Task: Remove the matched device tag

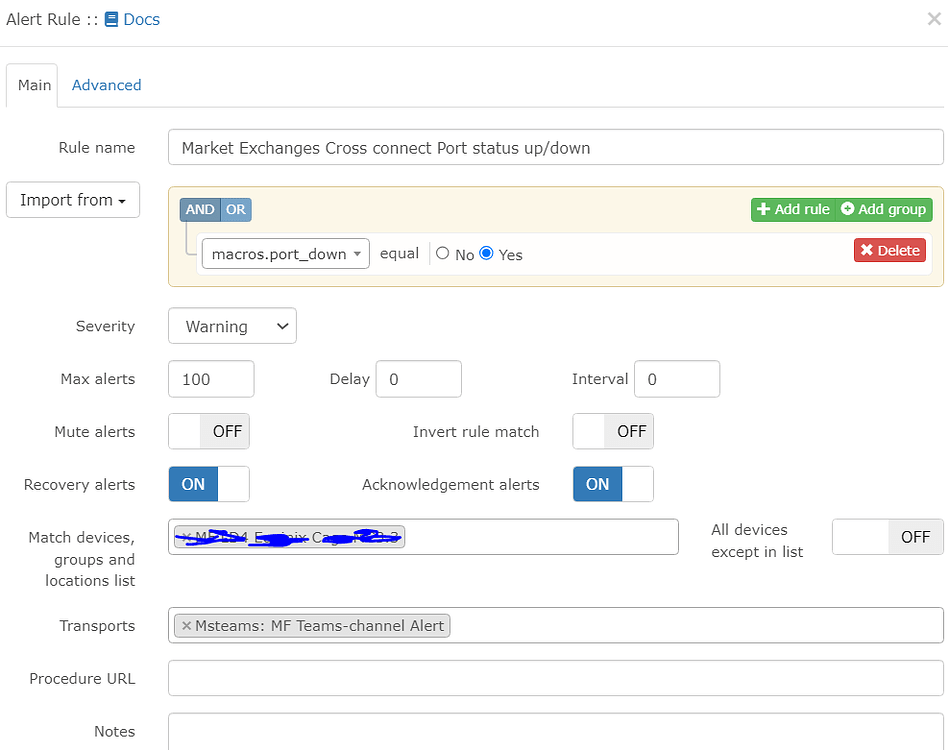Action: point(187,537)
